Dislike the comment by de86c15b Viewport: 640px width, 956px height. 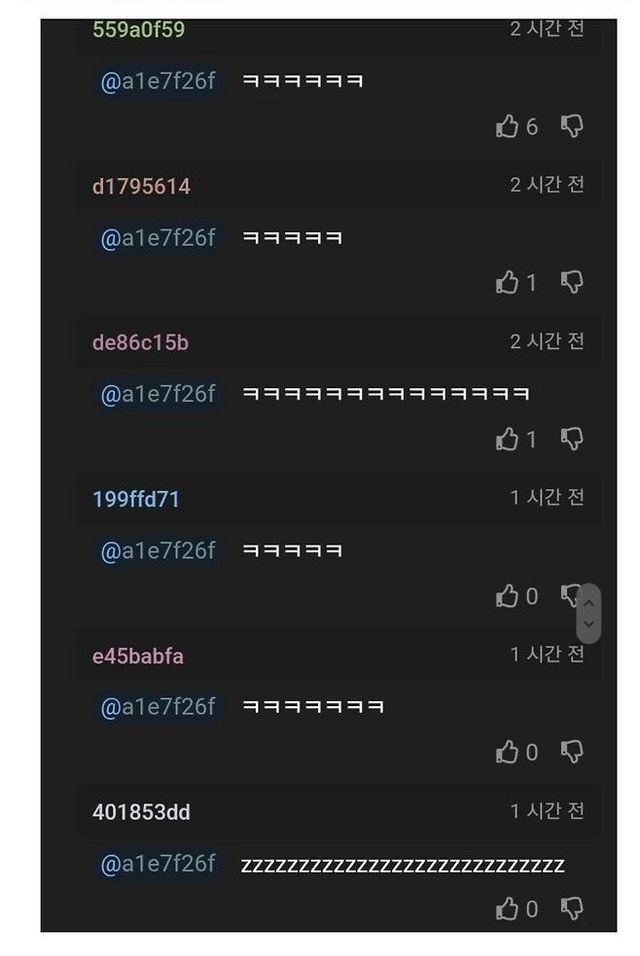(x=572, y=439)
